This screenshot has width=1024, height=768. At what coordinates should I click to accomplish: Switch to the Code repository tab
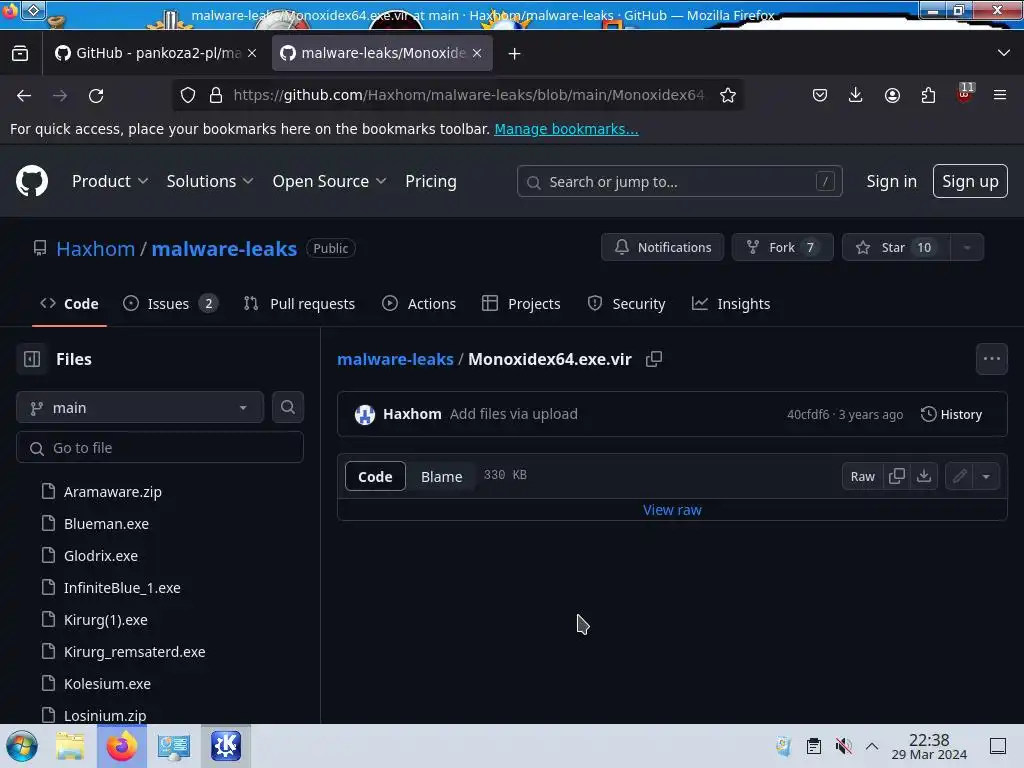[x=69, y=304]
